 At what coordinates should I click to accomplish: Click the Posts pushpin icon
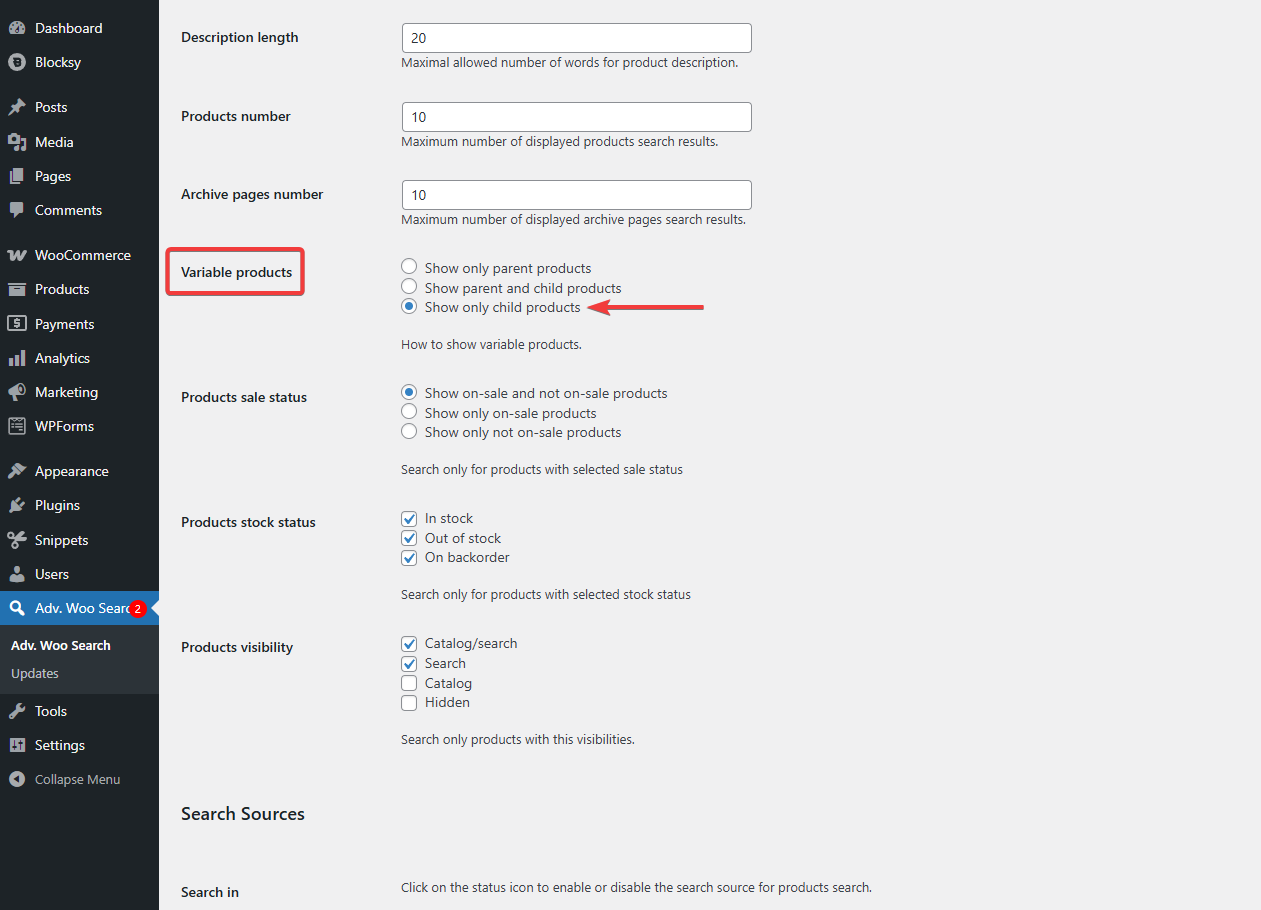point(17,107)
